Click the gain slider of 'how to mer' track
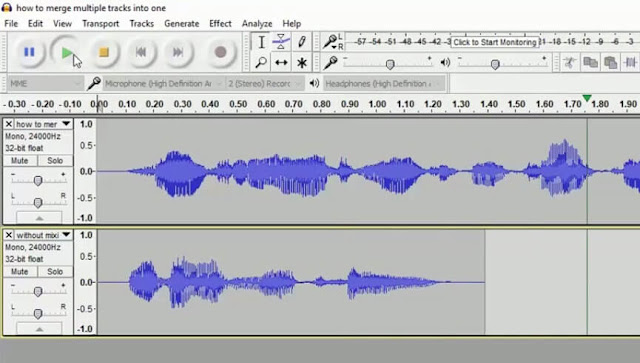Image resolution: width=640 pixels, height=363 pixels. pyautogui.click(x=38, y=180)
